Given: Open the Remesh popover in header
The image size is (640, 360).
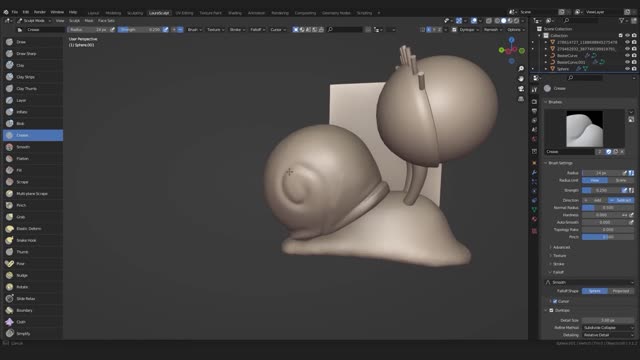Looking at the screenshot, I should coord(492,30).
